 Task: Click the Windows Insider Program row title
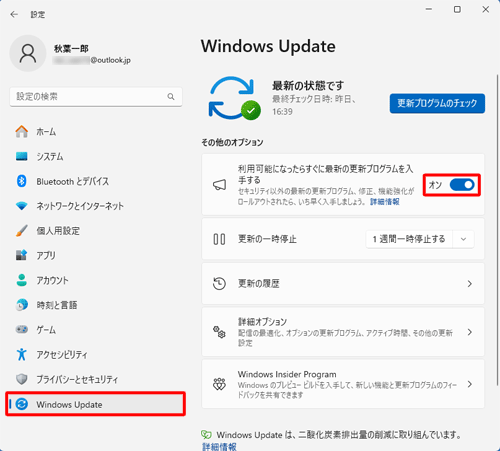(287, 374)
